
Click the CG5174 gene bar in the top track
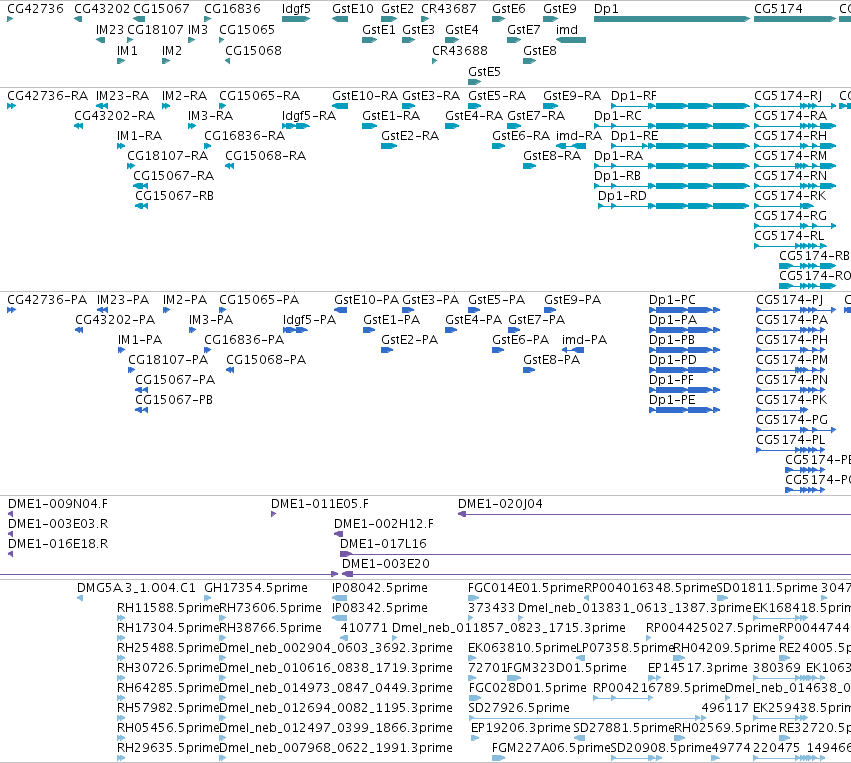pyautogui.click(x=795, y=19)
